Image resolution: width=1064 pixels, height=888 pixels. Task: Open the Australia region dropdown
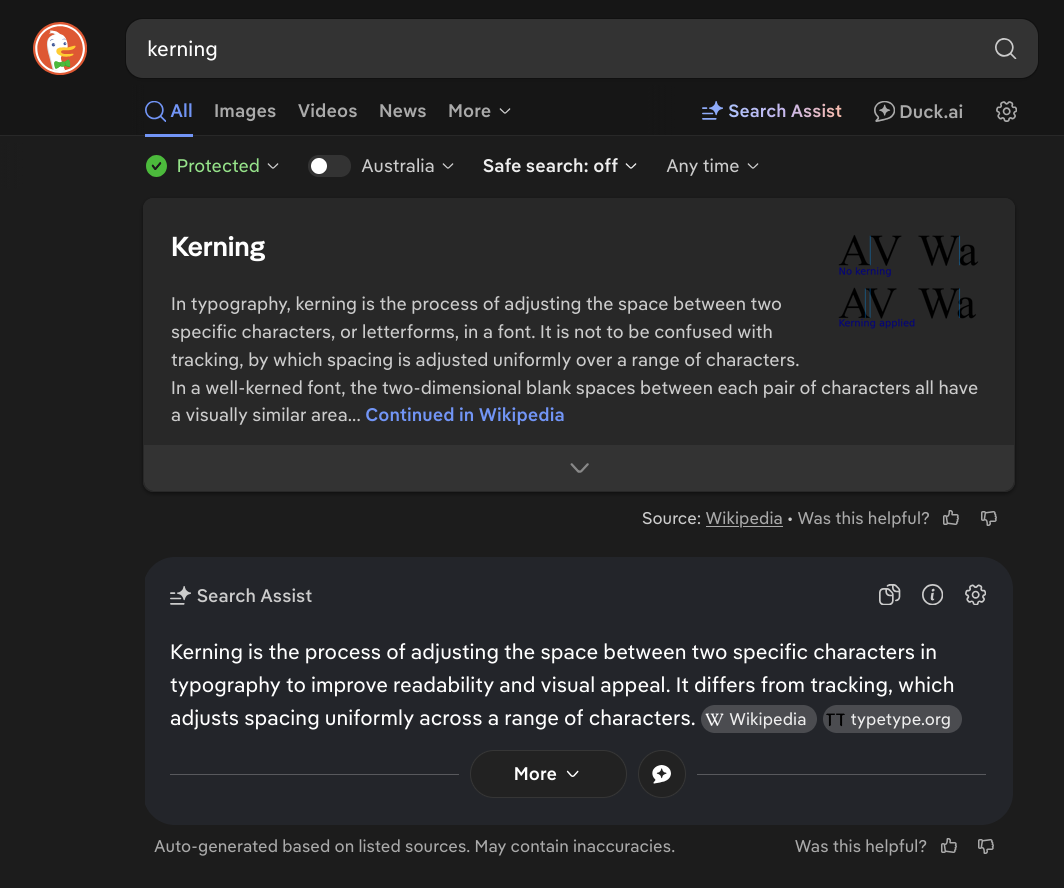coord(407,166)
